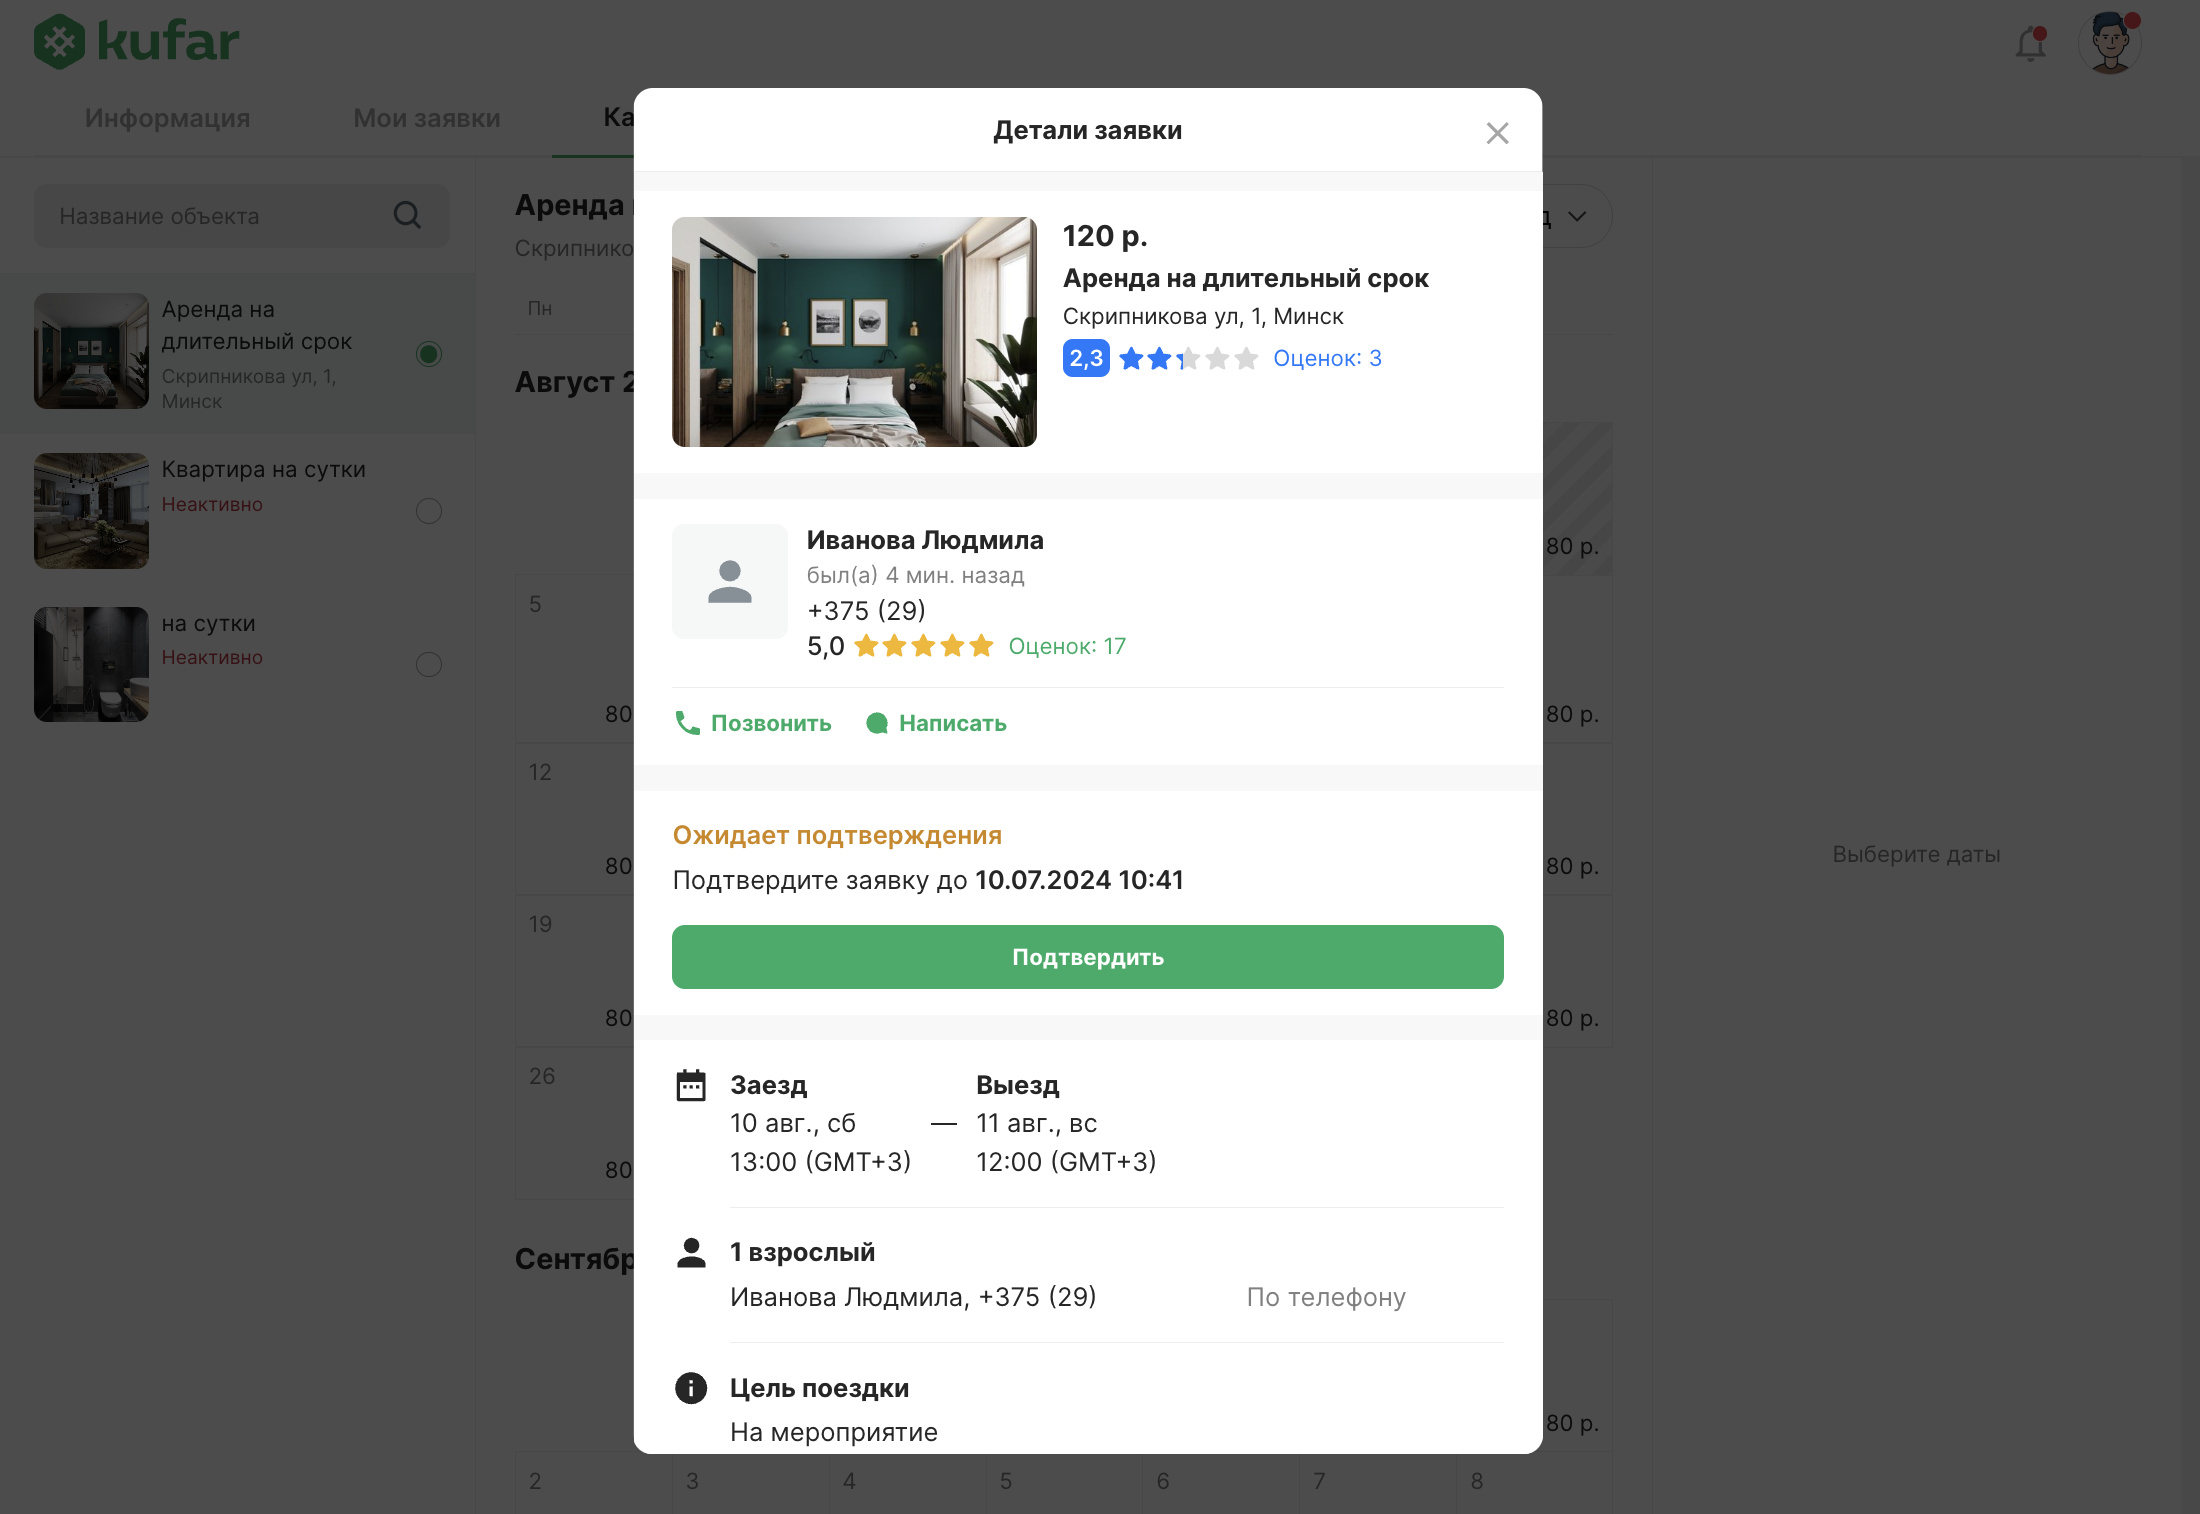Click the calendar icon beside Заезд
The width and height of the screenshot is (2200, 1514).
(691, 1085)
